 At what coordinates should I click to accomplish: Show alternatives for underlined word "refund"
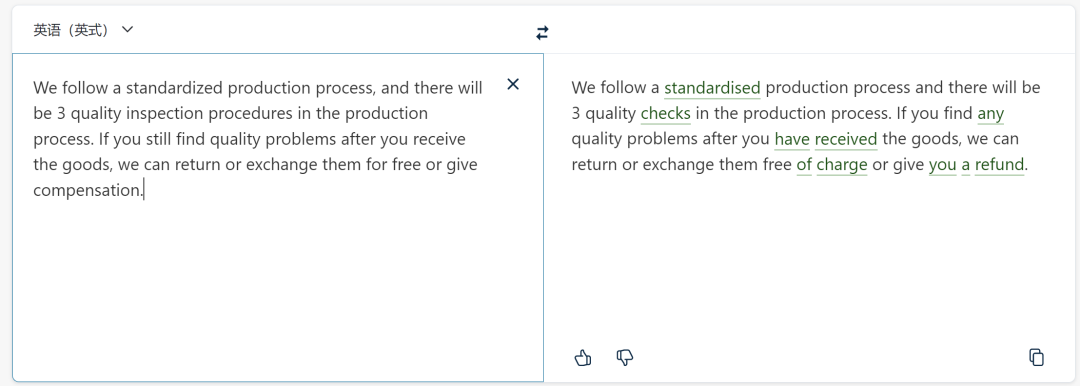999,165
